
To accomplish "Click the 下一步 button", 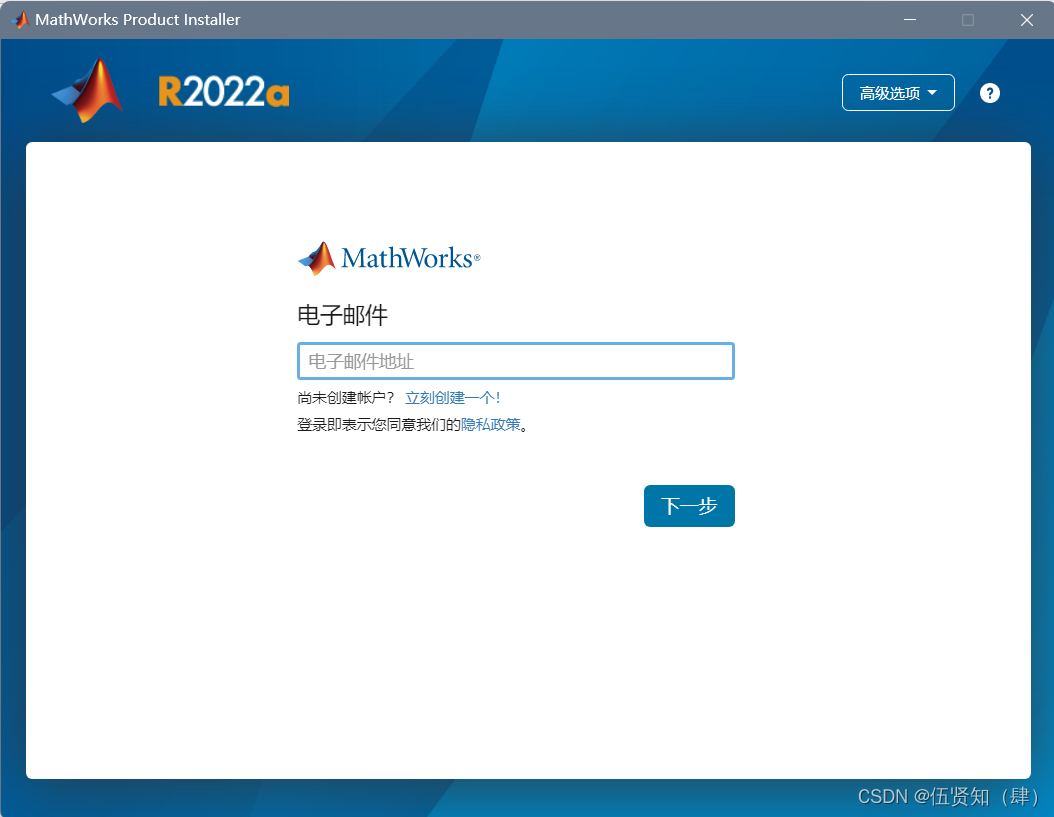I will coord(689,506).
